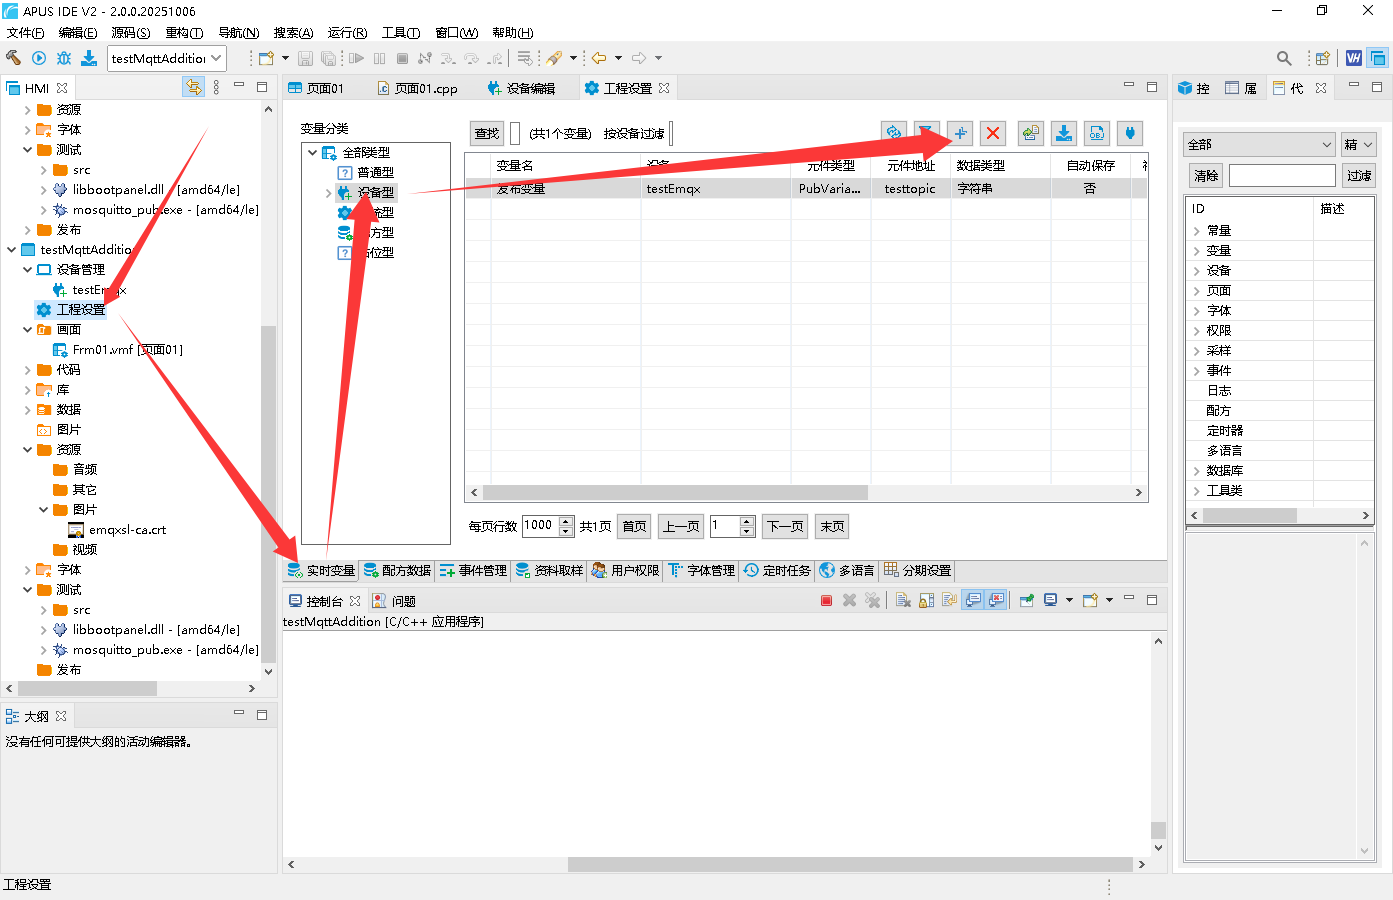
Task: Click the OBJ export icon
Action: [1097, 133]
